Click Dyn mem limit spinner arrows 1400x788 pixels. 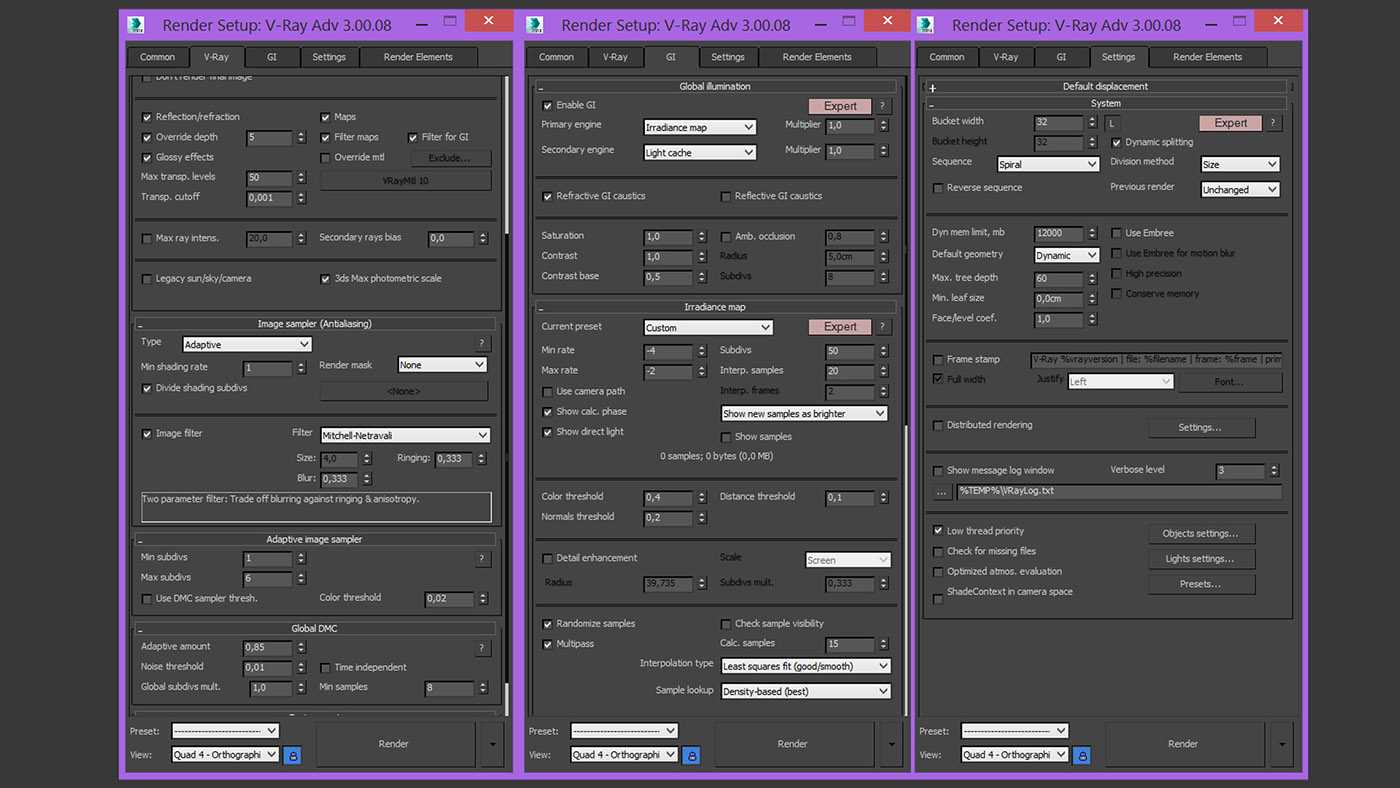click(x=1092, y=234)
